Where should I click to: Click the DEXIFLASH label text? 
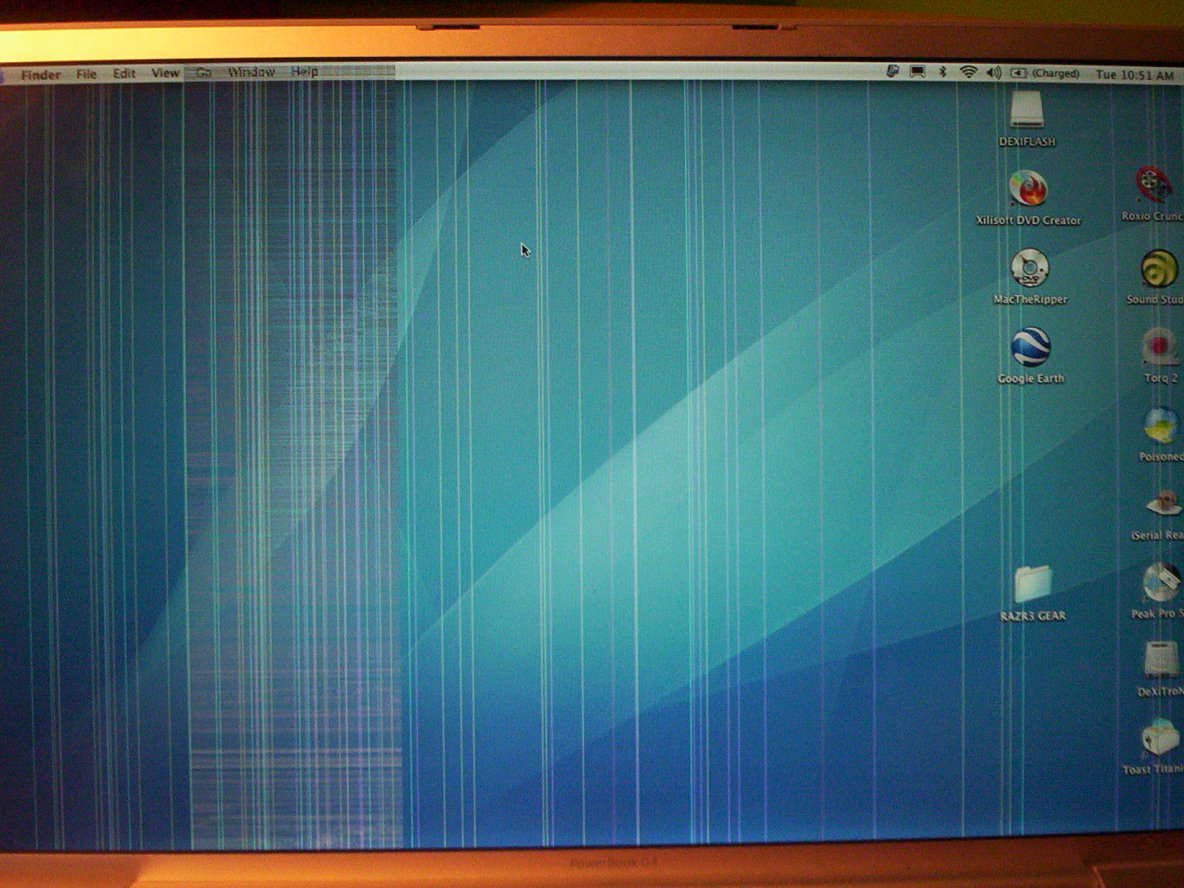coord(1027,141)
